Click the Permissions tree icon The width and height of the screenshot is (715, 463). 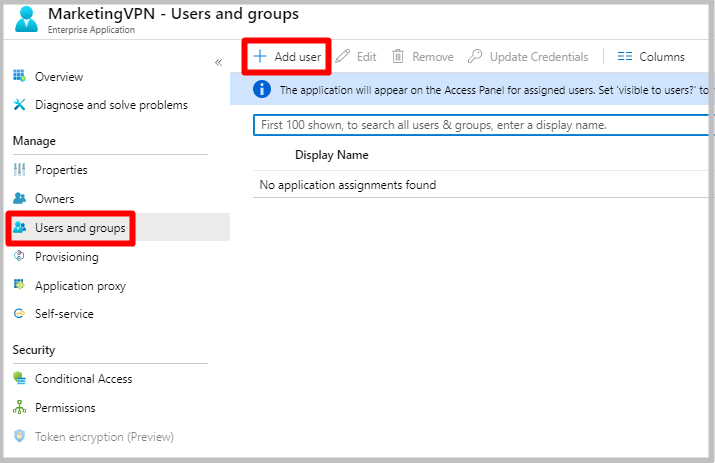pos(19,408)
